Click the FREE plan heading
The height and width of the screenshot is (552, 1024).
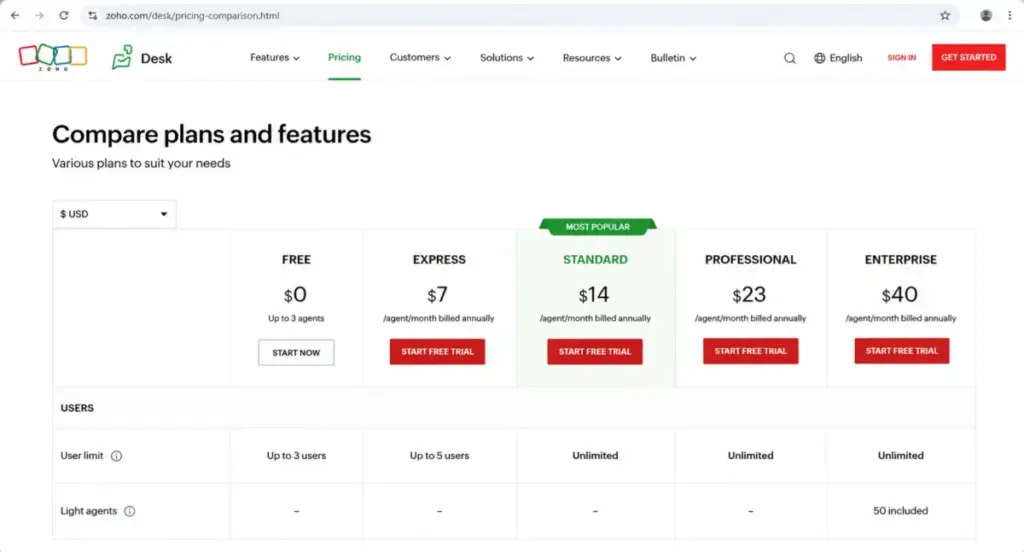point(296,259)
